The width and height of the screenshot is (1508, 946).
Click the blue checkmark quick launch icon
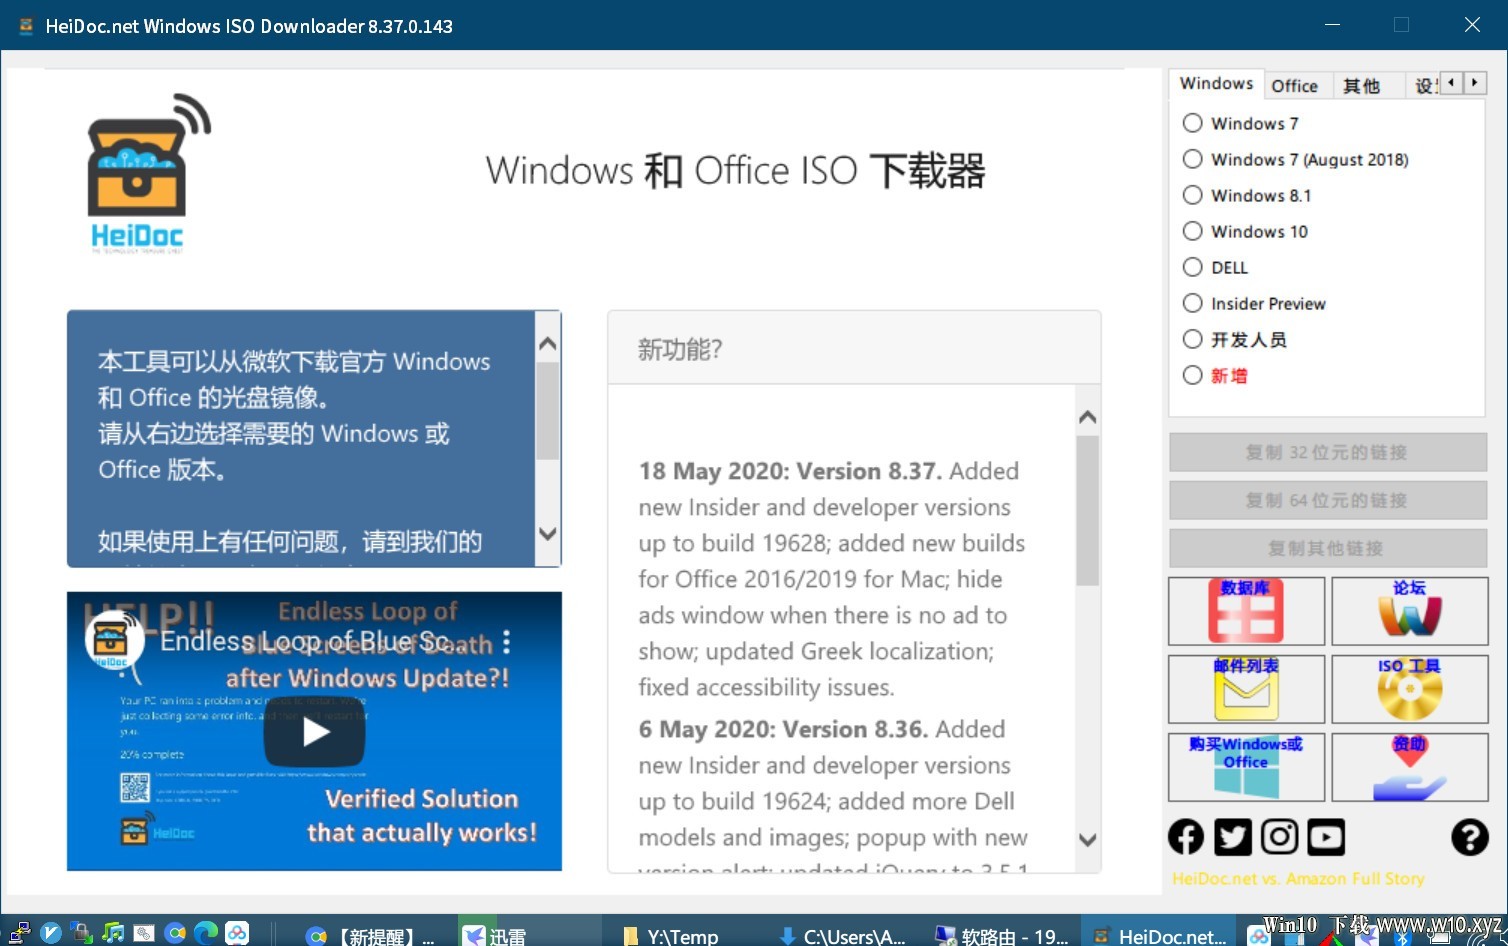(51, 933)
